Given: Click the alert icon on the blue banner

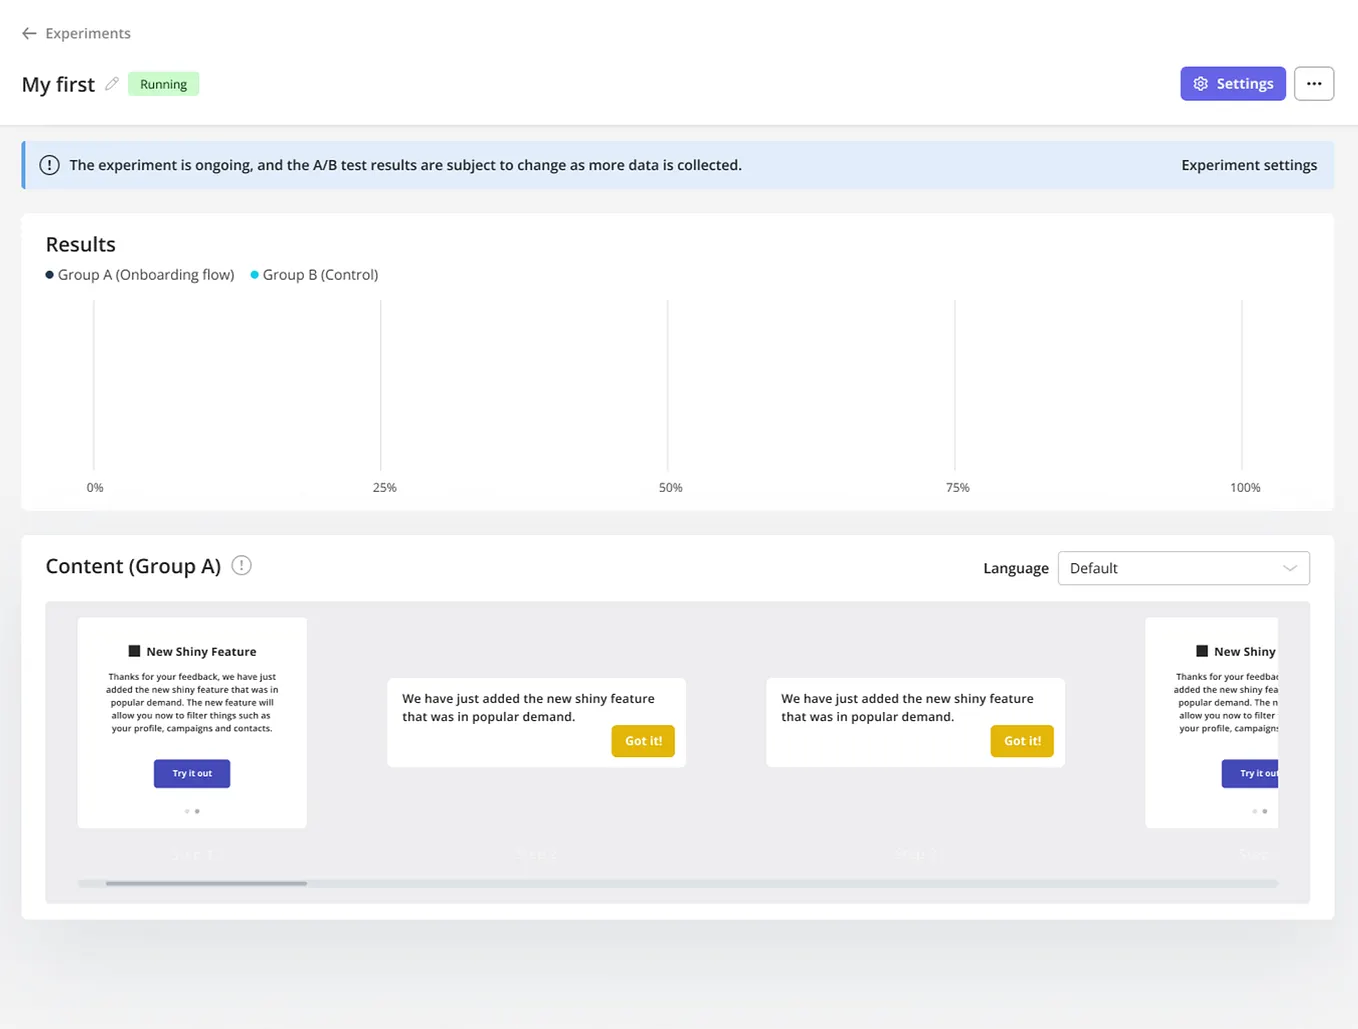Looking at the screenshot, I should click(x=49, y=164).
